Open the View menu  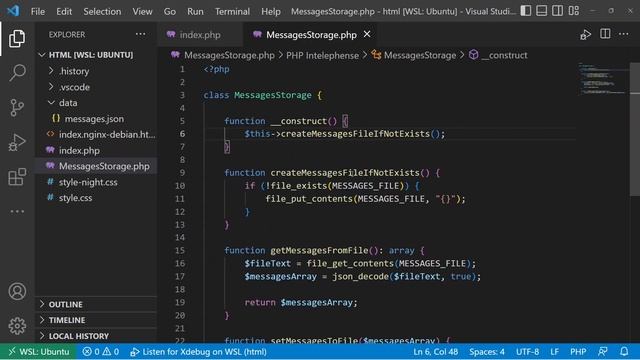142,11
